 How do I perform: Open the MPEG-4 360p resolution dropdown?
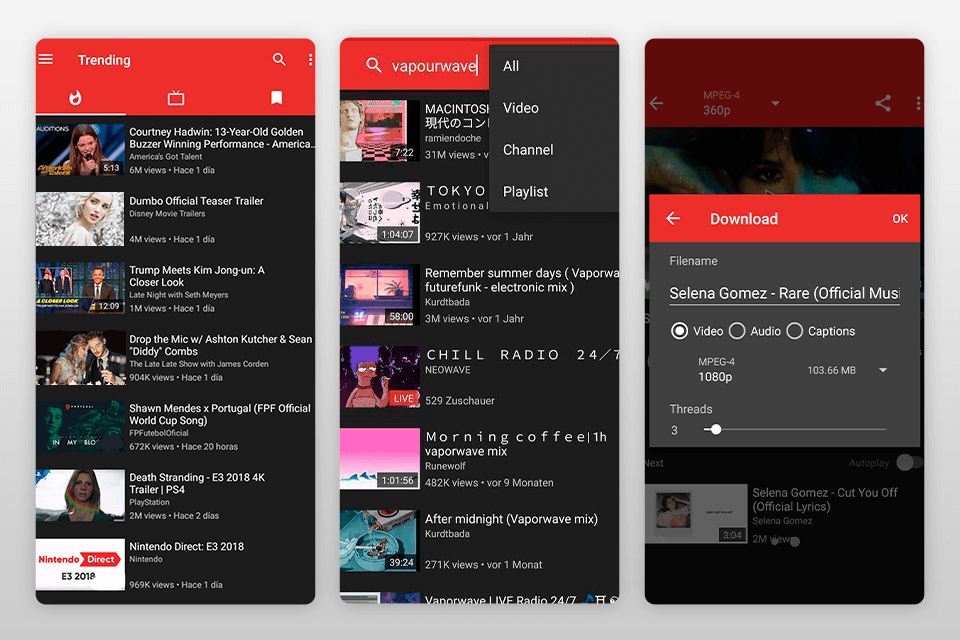775,103
